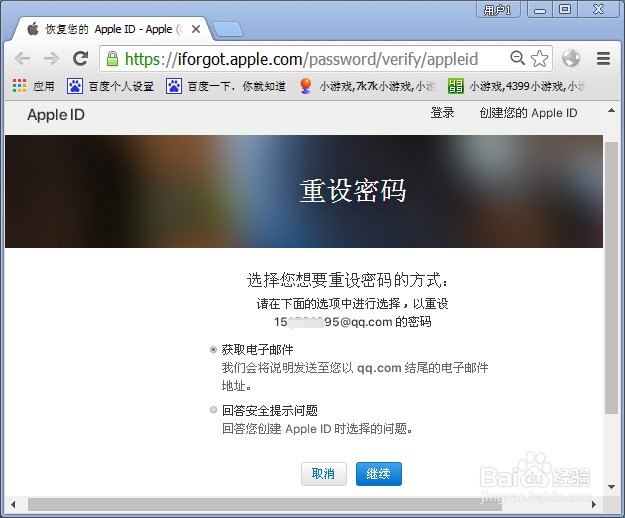
Task: Click the browser forward arrow
Action: [51, 59]
